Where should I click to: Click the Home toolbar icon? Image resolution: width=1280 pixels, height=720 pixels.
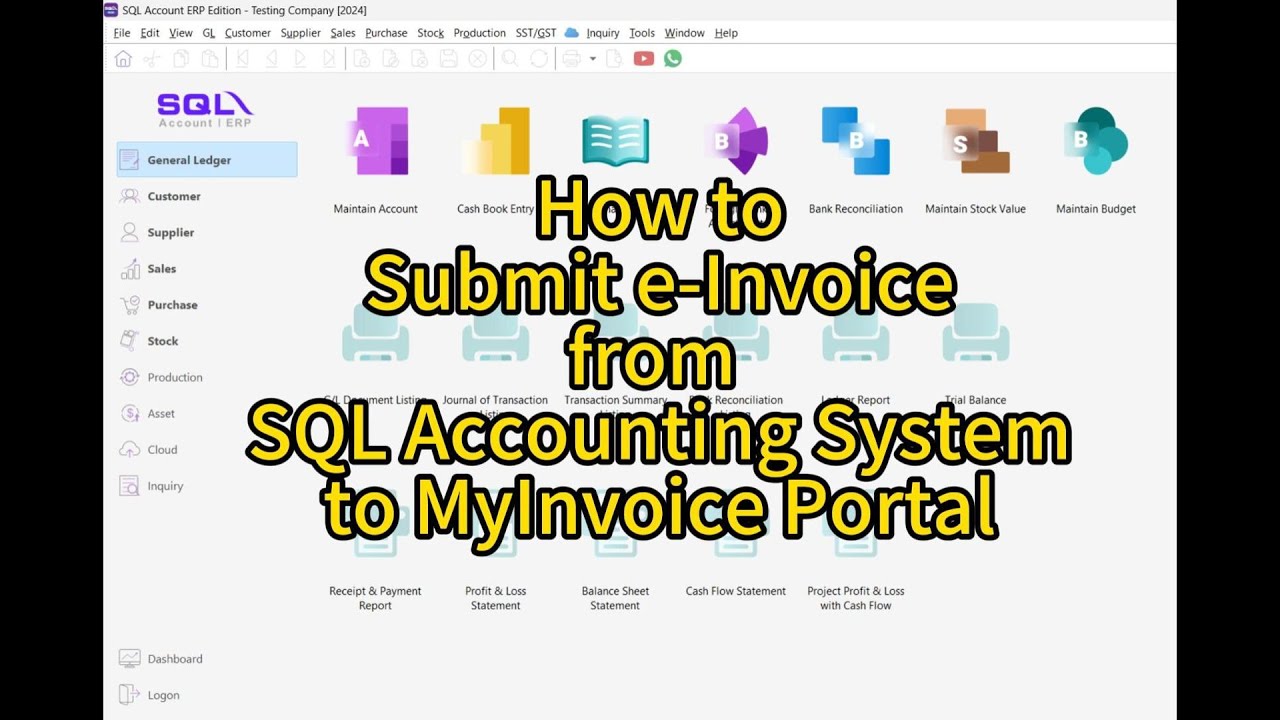(x=123, y=59)
